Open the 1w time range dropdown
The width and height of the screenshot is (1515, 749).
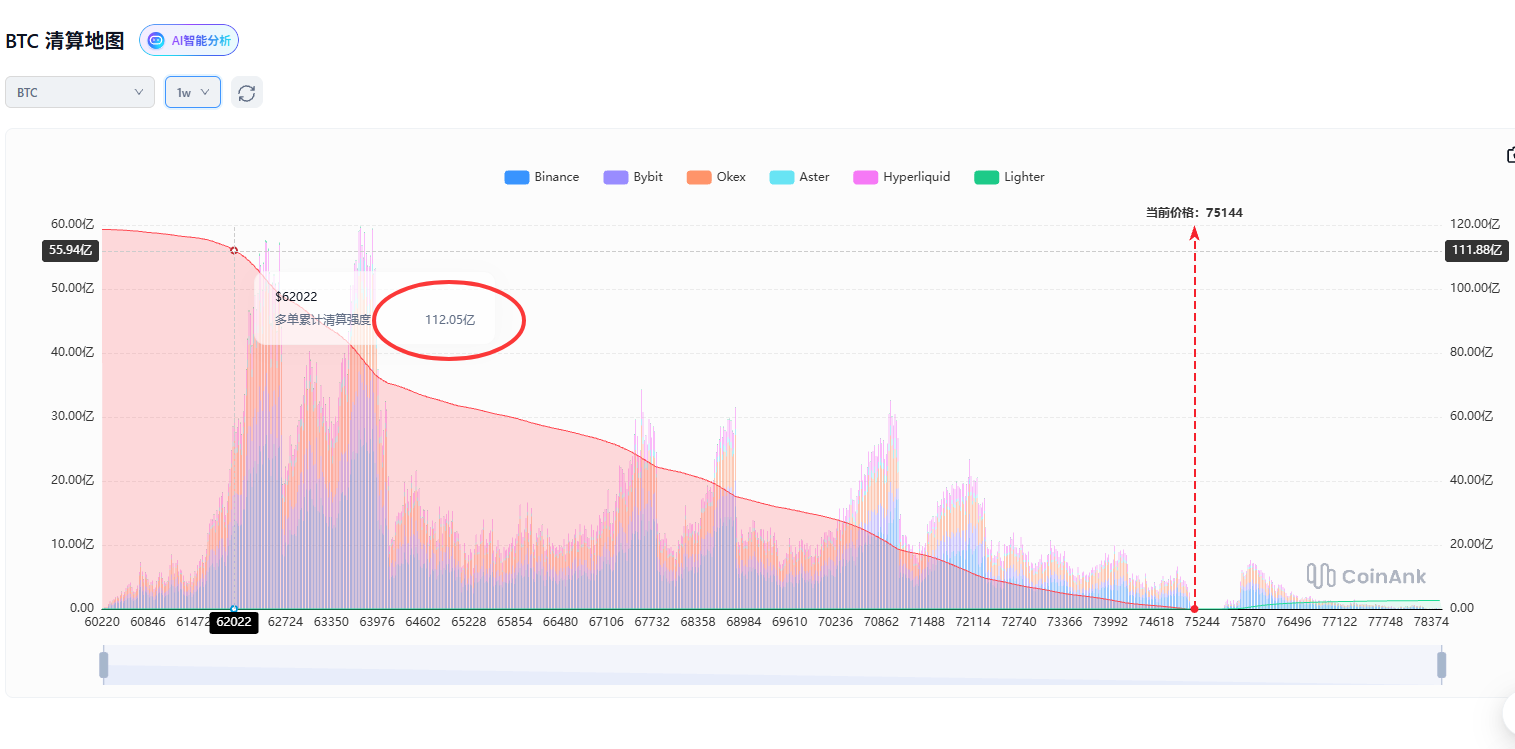(x=193, y=92)
